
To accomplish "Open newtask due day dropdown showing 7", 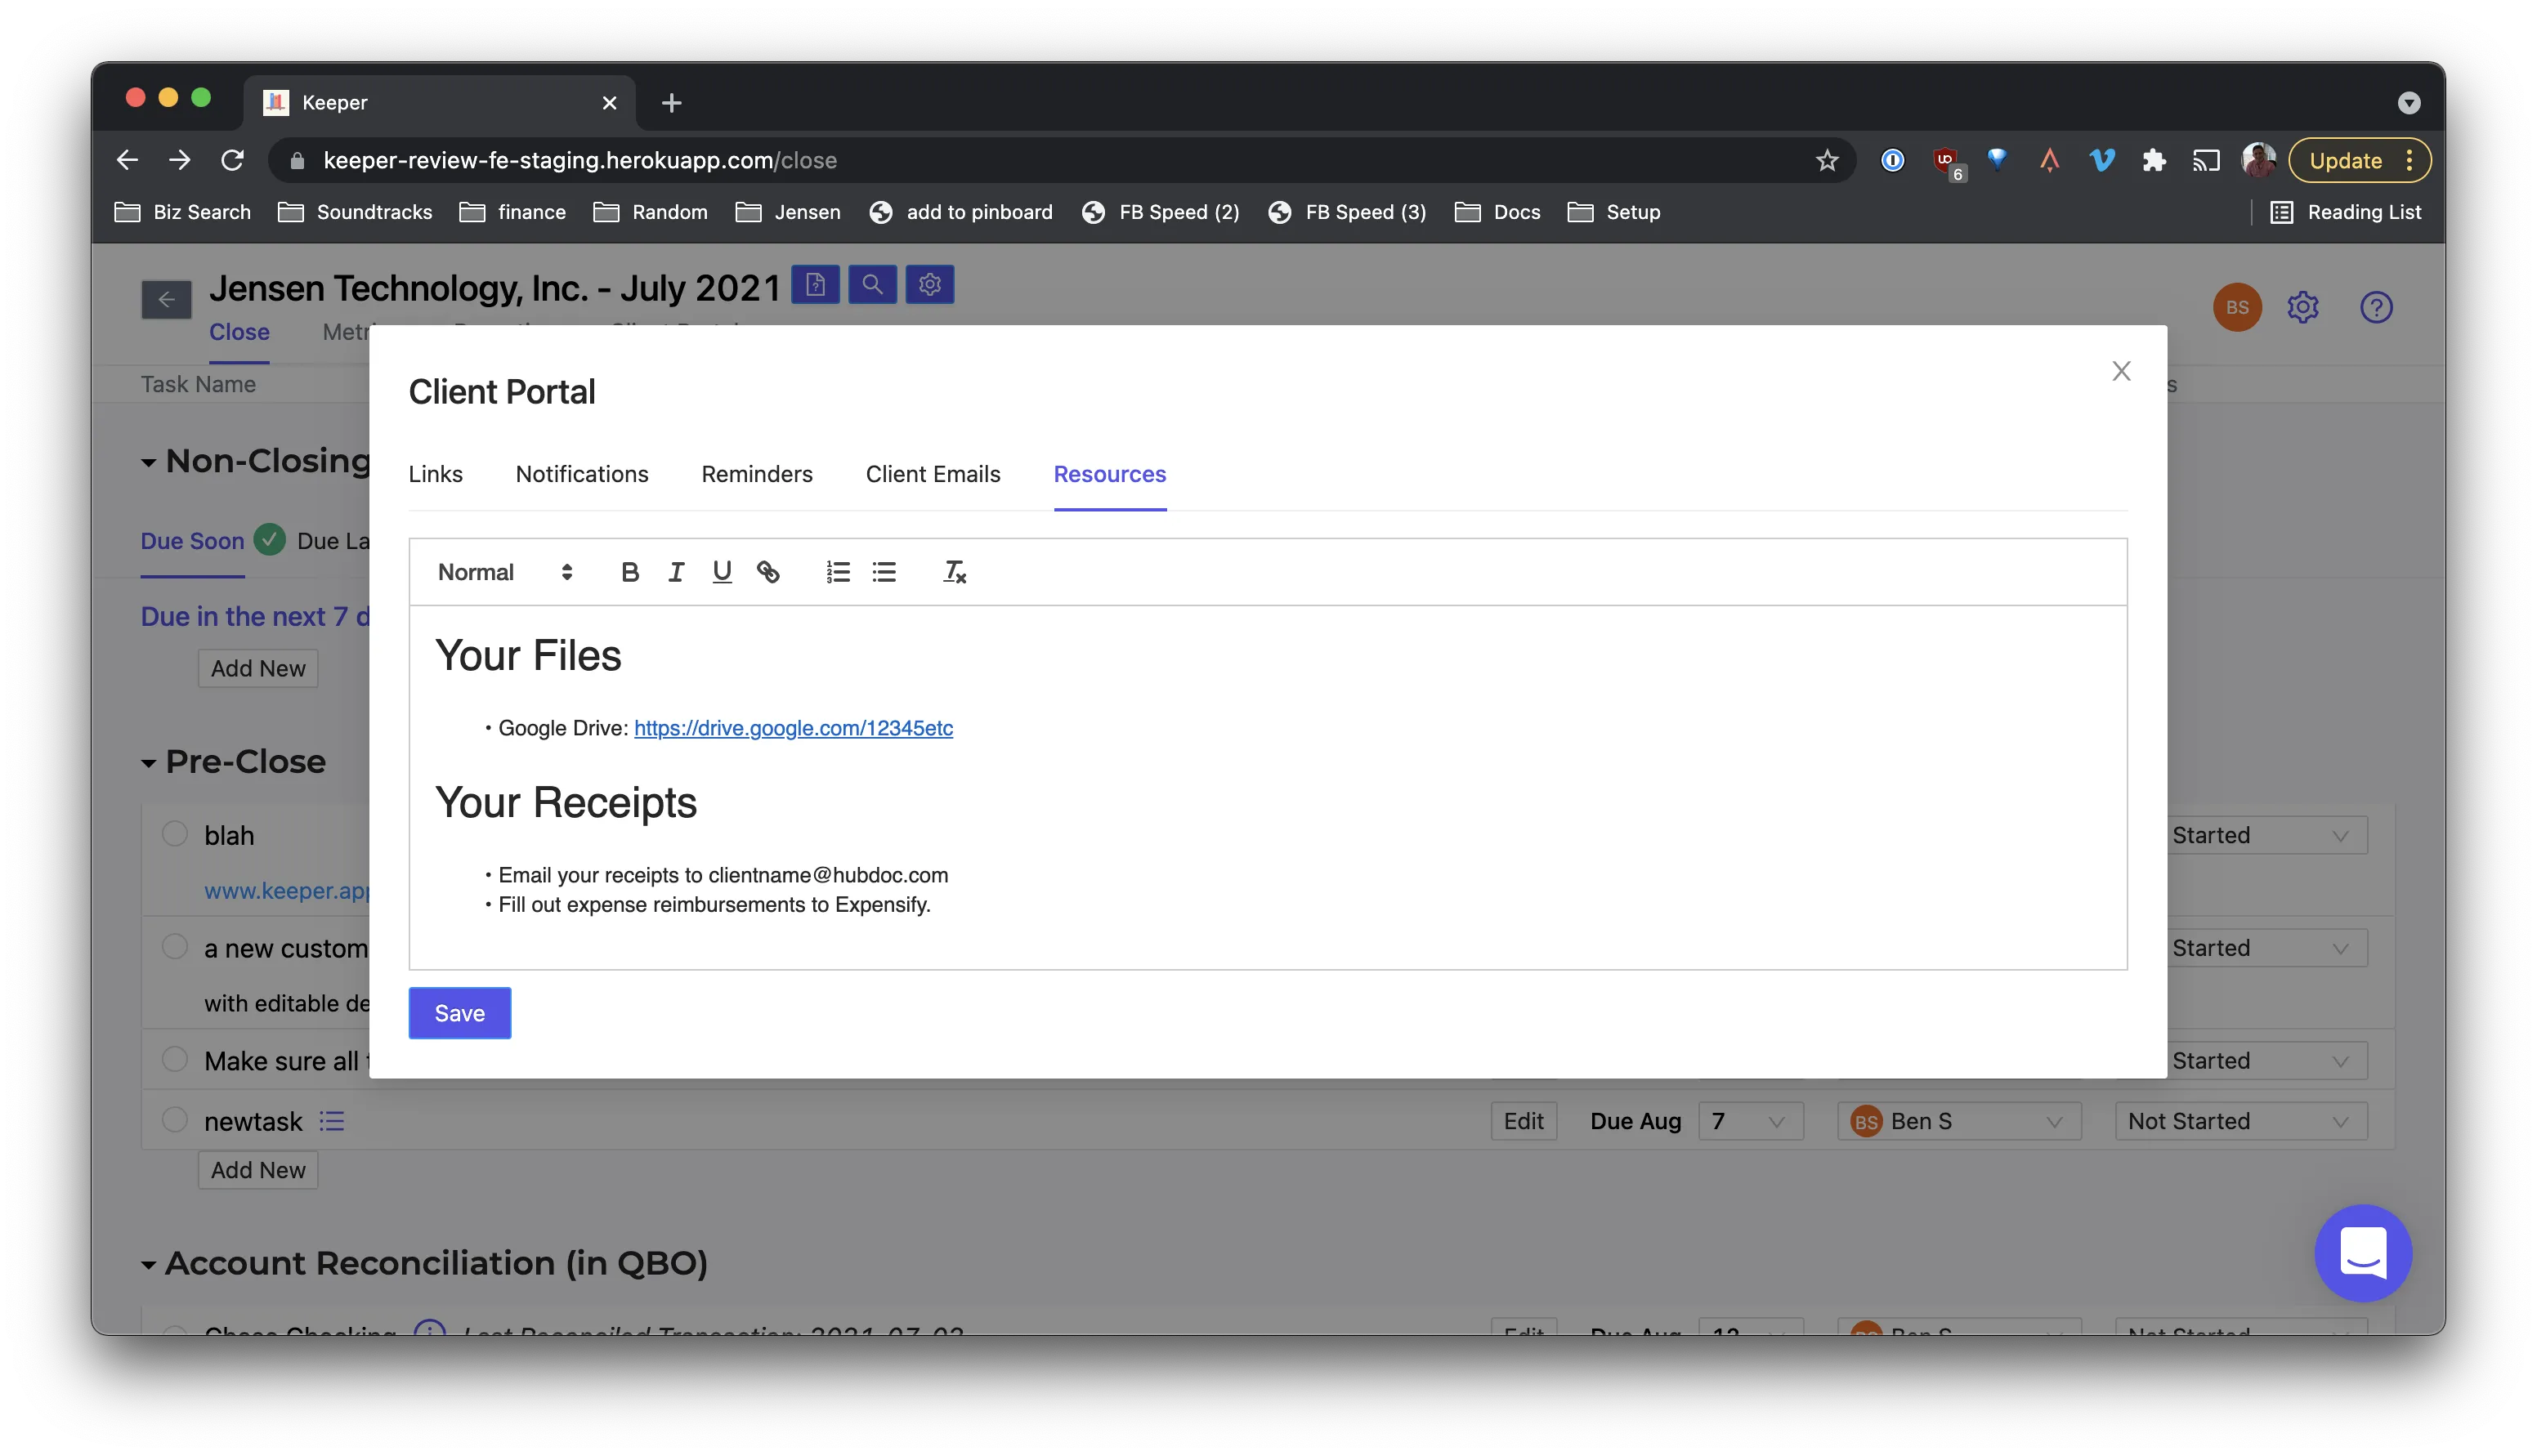I will click(x=1750, y=1121).
